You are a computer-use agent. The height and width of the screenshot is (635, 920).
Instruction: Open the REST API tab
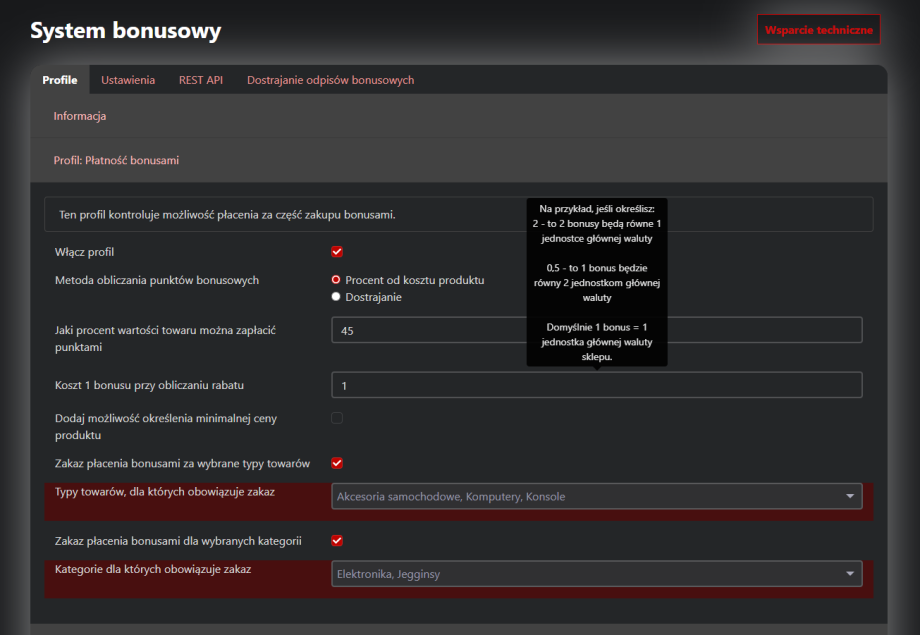pos(200,80)
